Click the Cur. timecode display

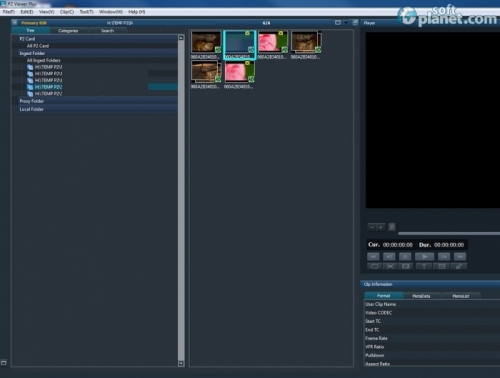point(390,245)
